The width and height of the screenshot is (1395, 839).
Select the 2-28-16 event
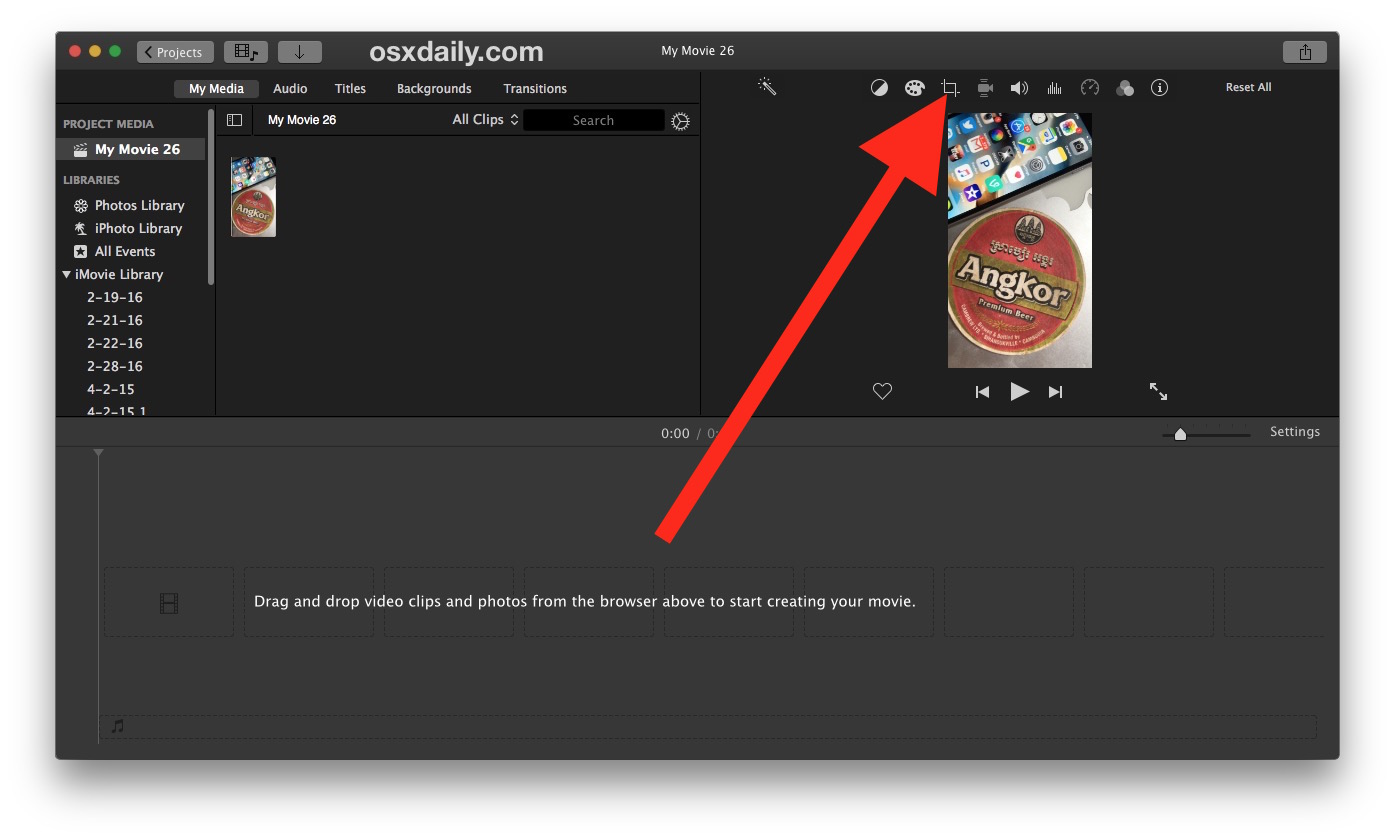(x=115, y=366)
